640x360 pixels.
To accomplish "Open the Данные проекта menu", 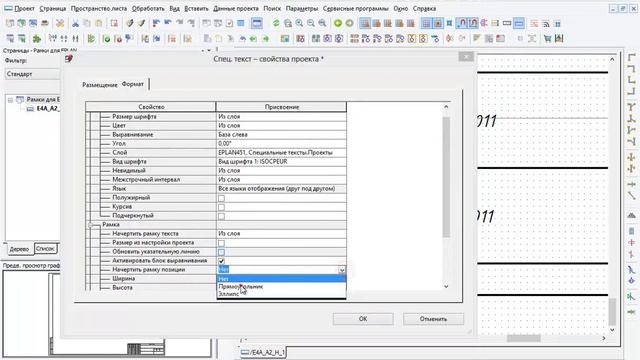I will 236,8.
